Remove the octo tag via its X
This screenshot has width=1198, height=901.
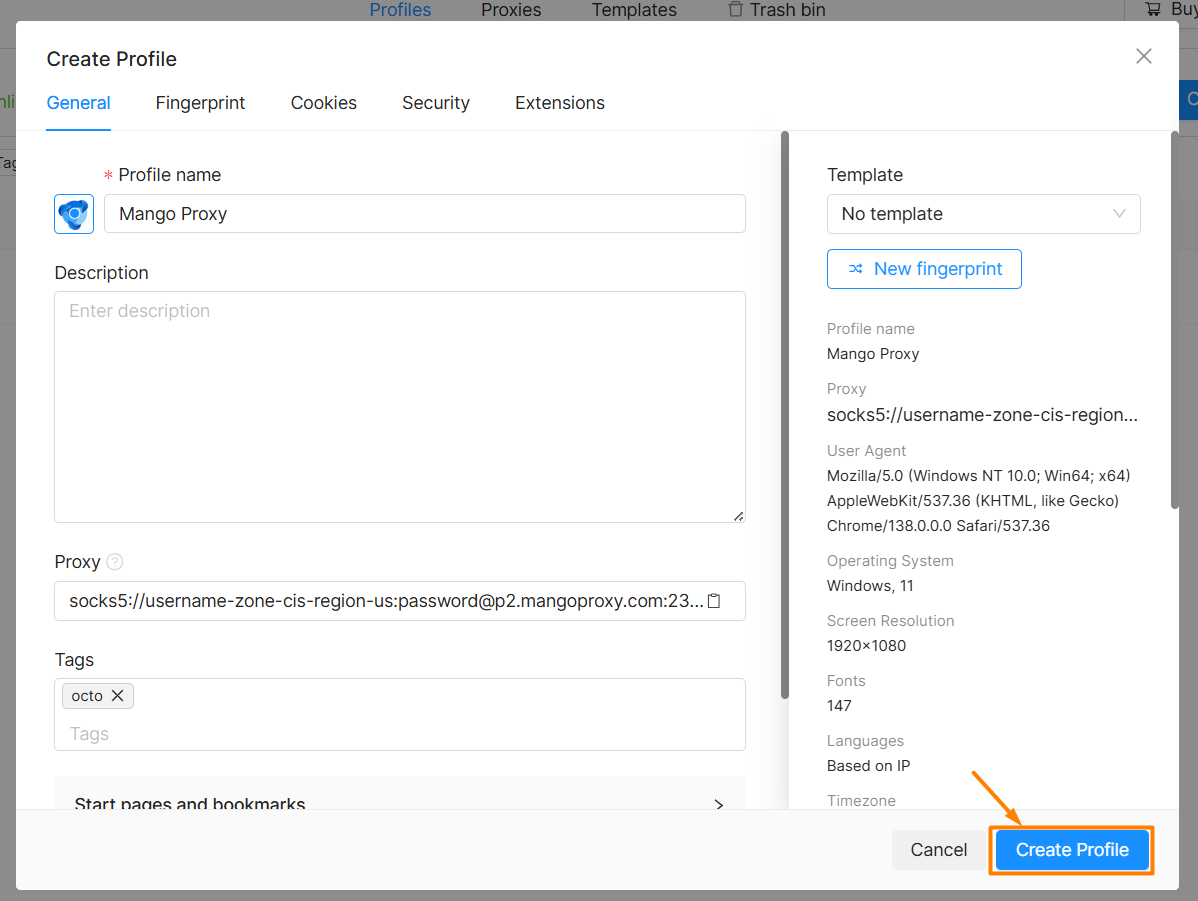coord(118,696)
